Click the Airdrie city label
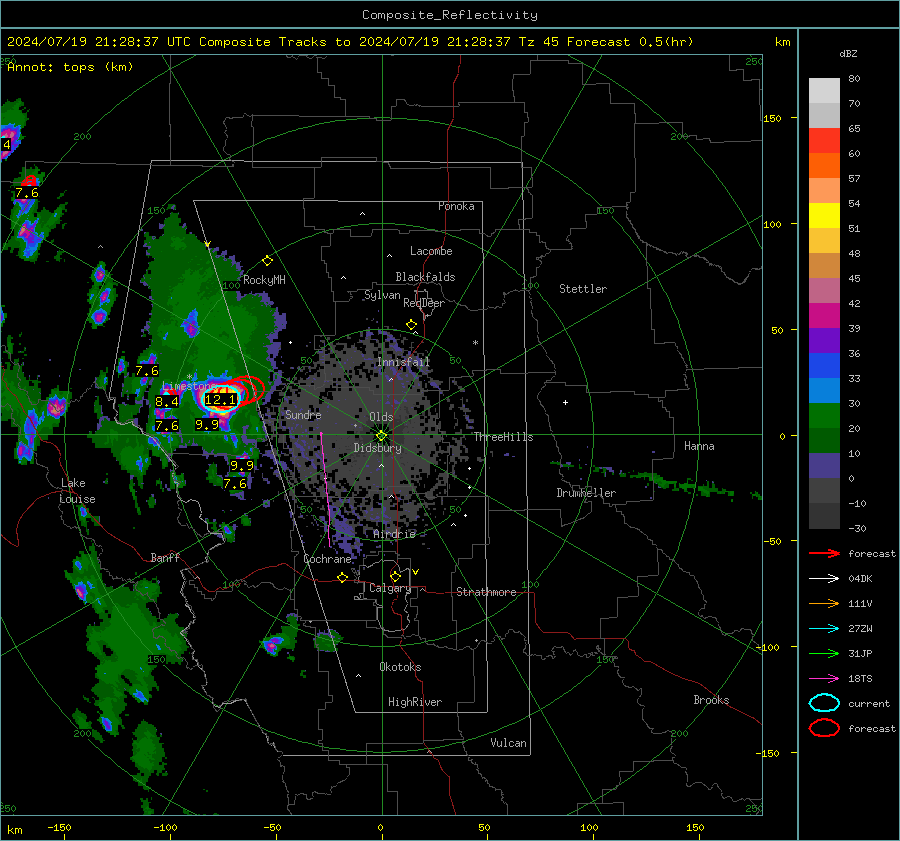 (x=394, y=534)
